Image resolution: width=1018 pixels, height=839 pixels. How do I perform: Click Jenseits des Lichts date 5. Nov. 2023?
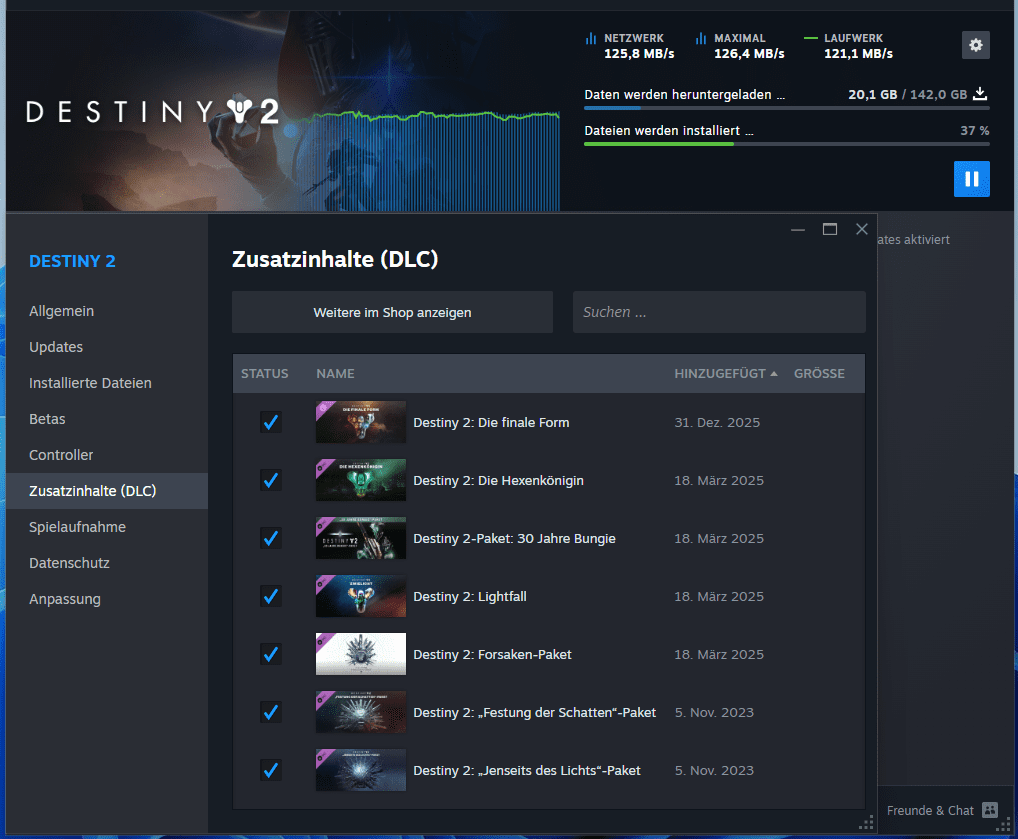(x=714, y=770)
